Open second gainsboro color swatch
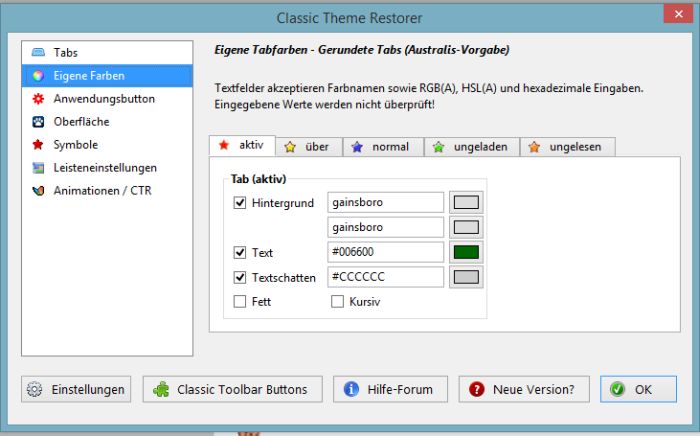This screenshot has width=700, height=436. coord(466,227)
